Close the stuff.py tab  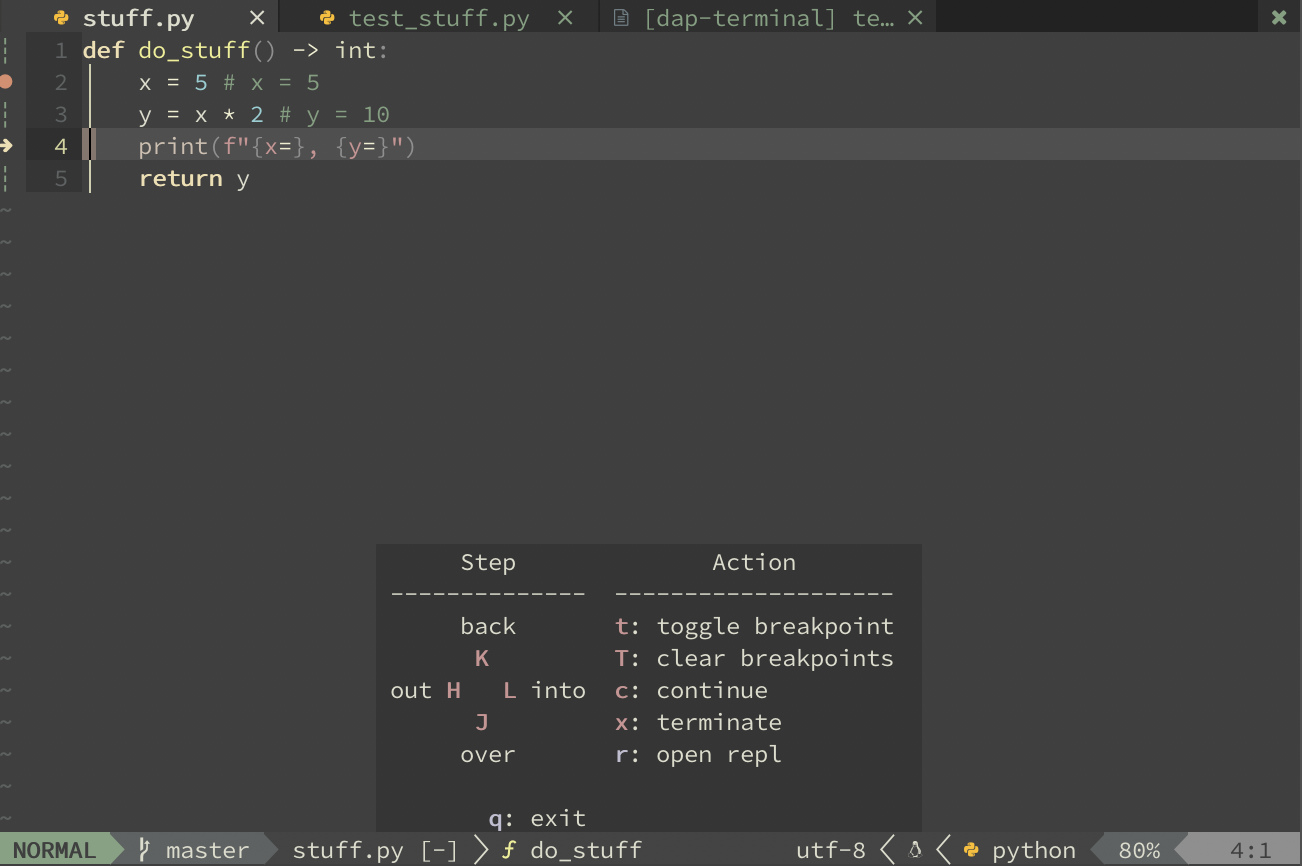tap(257, 18)
